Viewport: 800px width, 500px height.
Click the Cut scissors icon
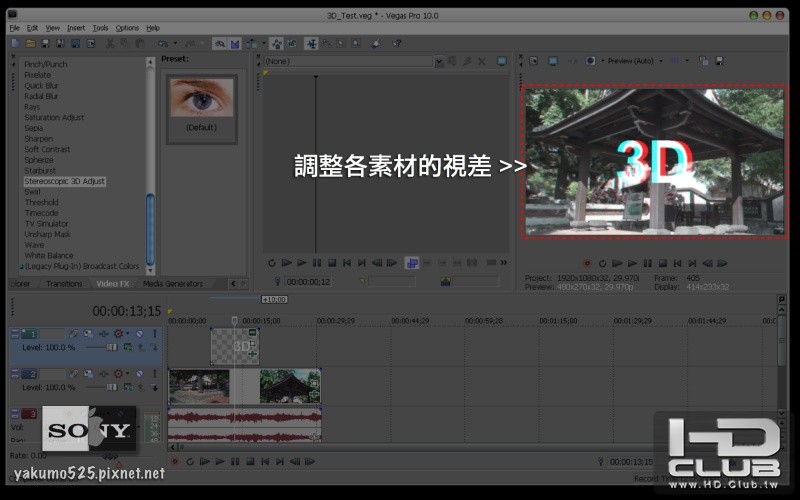110,44
